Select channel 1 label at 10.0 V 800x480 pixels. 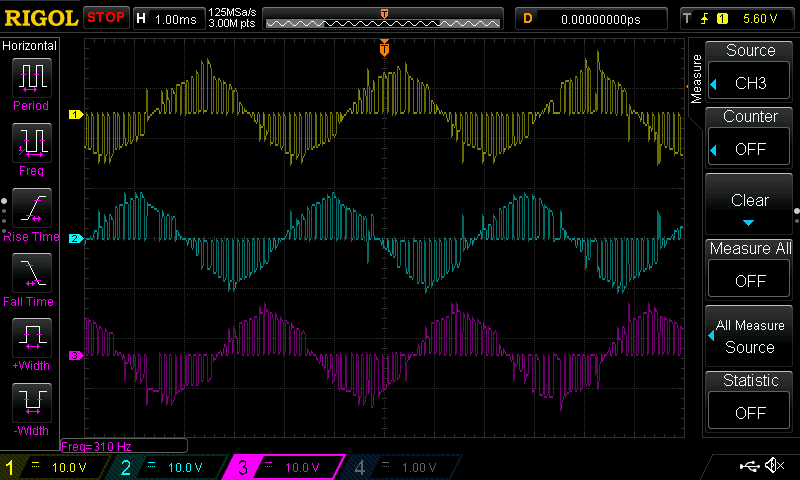(54, 467)
